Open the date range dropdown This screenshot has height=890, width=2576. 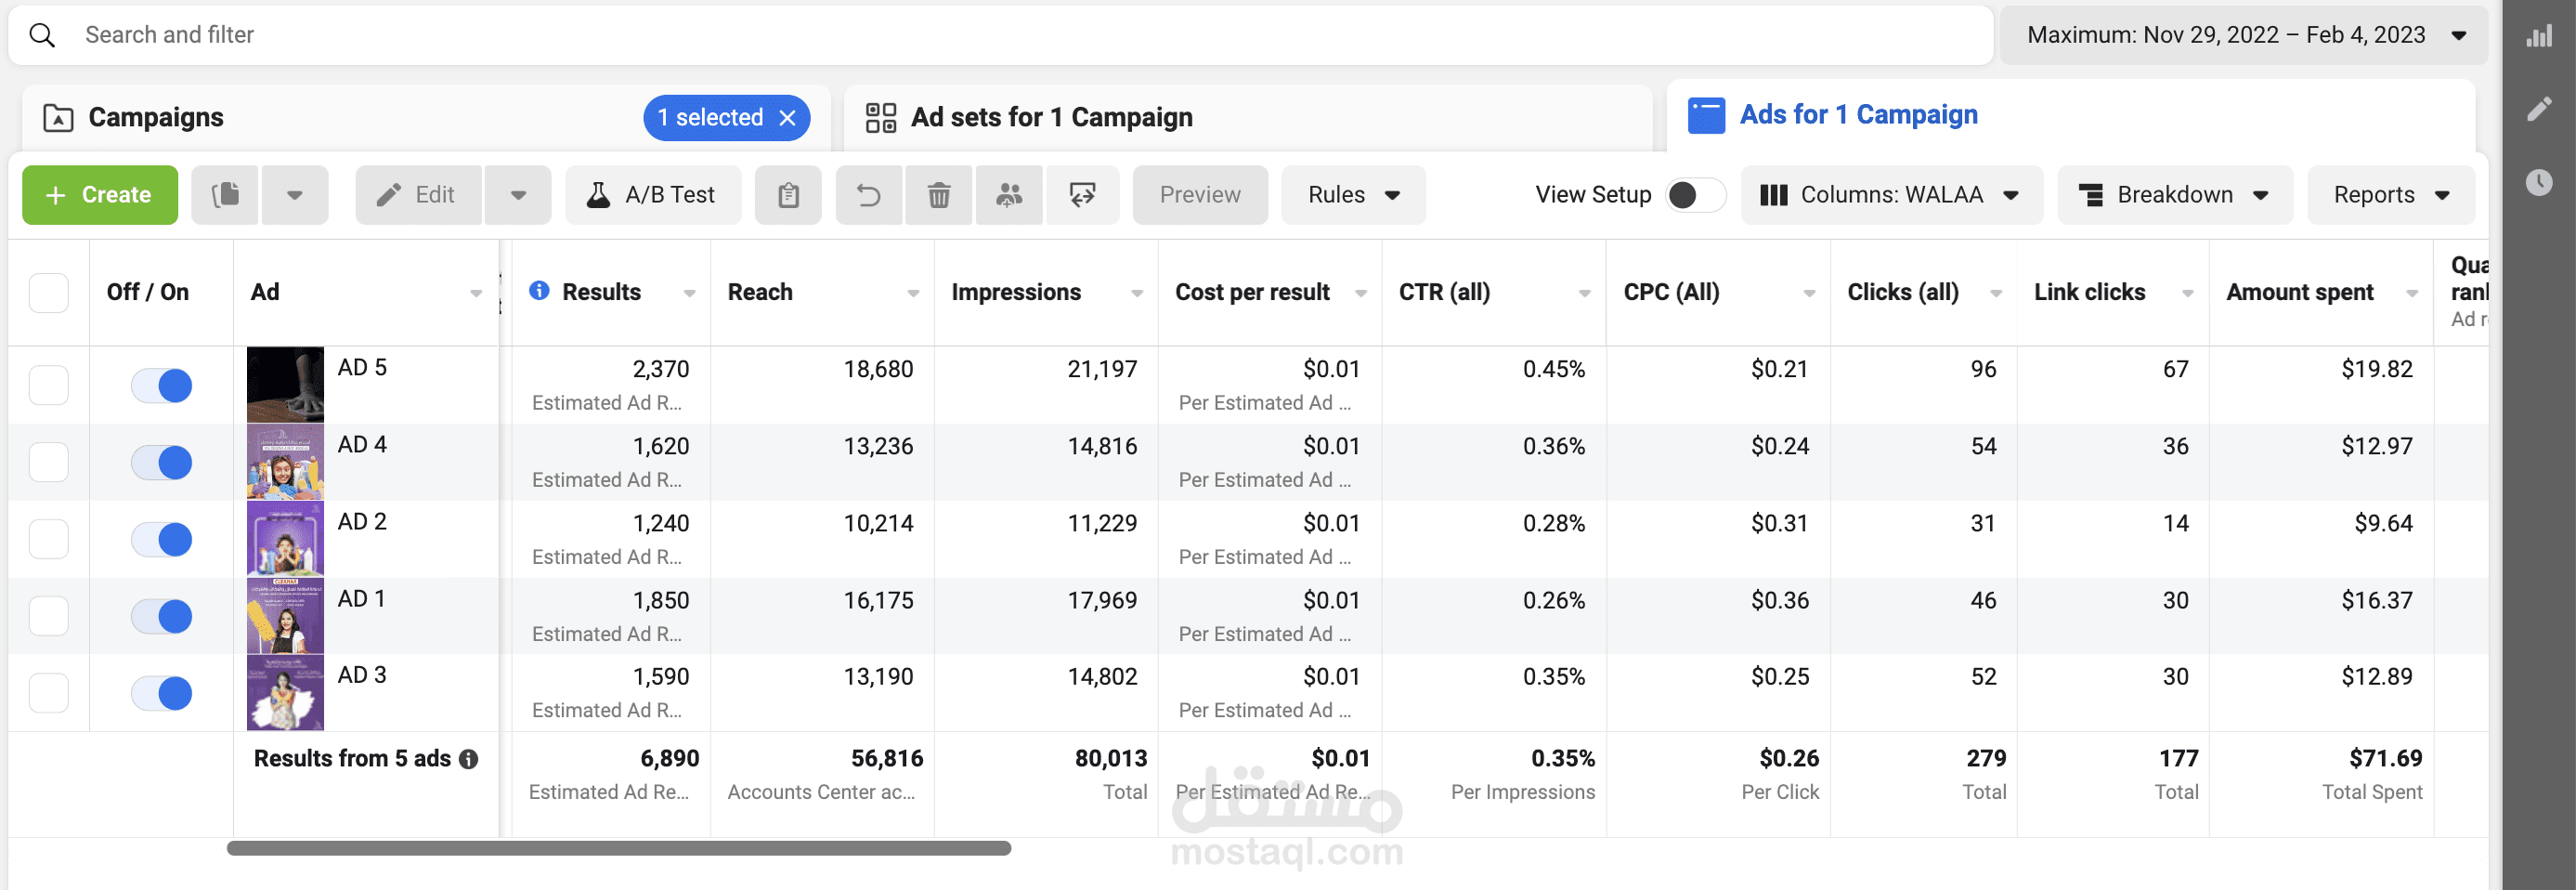tap(2244, 35)
